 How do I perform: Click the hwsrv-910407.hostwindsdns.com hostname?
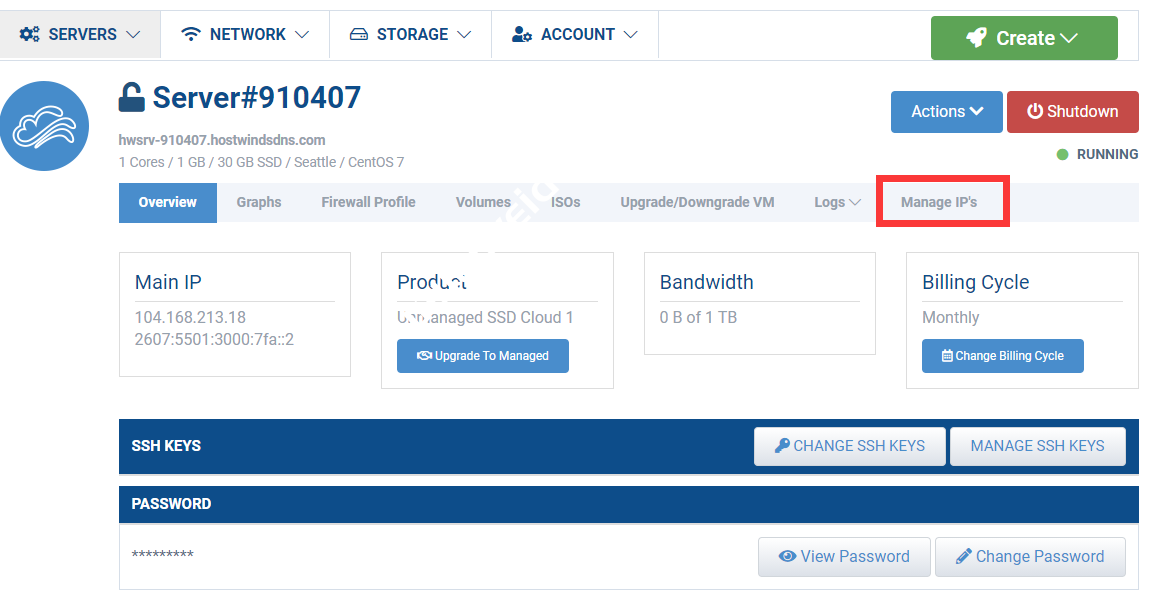(222, 140)
